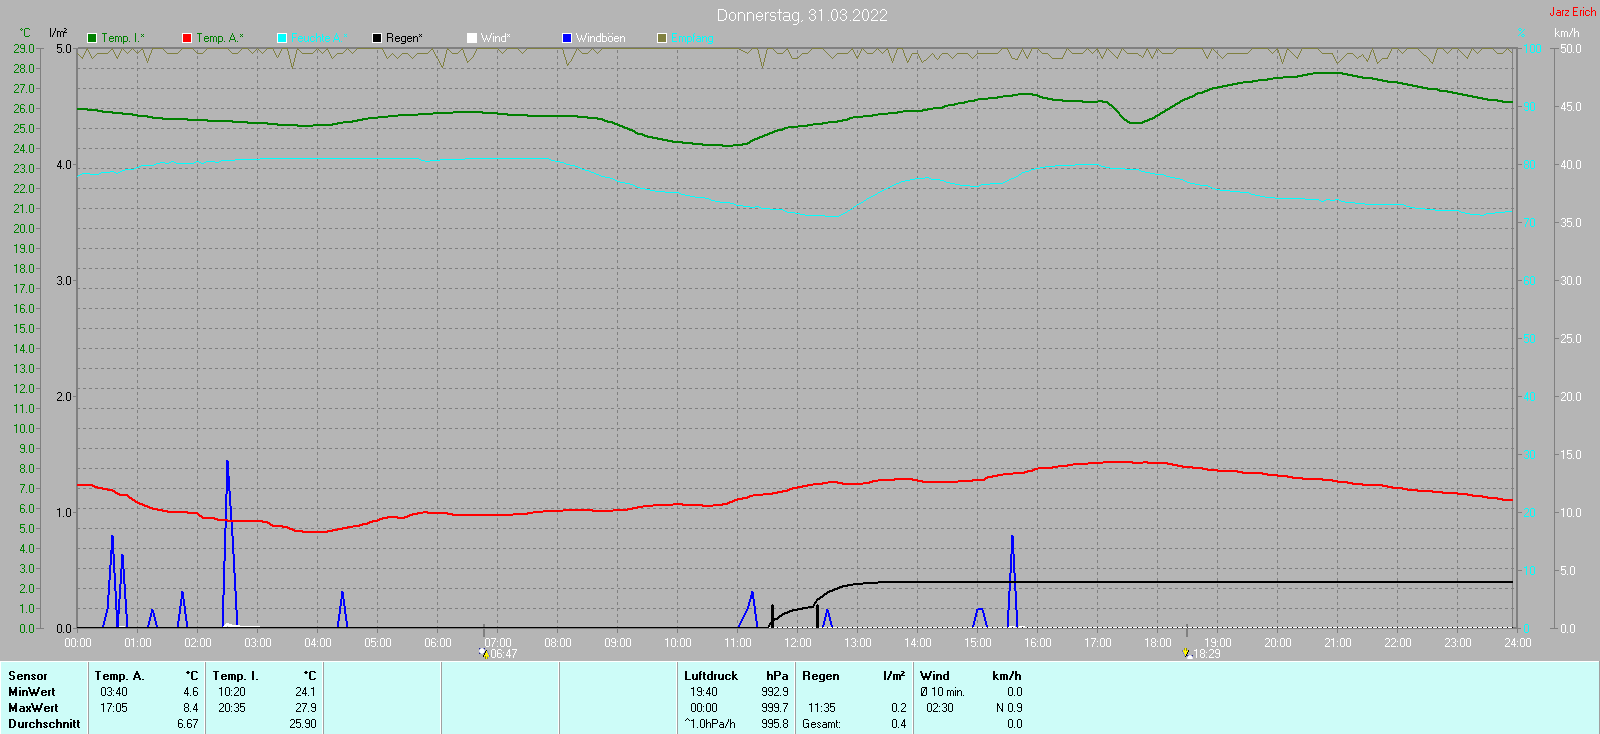Click the green Temp. I. legend swatch
This screenshot has height=734, width=1600.
click(x=92, y=38)
